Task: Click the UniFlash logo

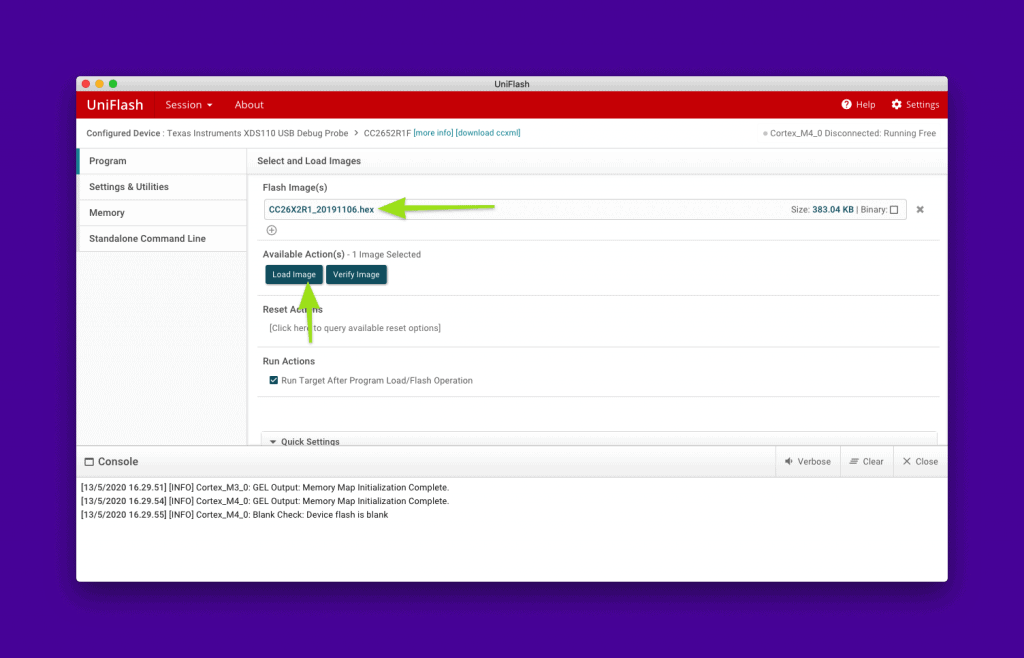Action: point(115,104)
